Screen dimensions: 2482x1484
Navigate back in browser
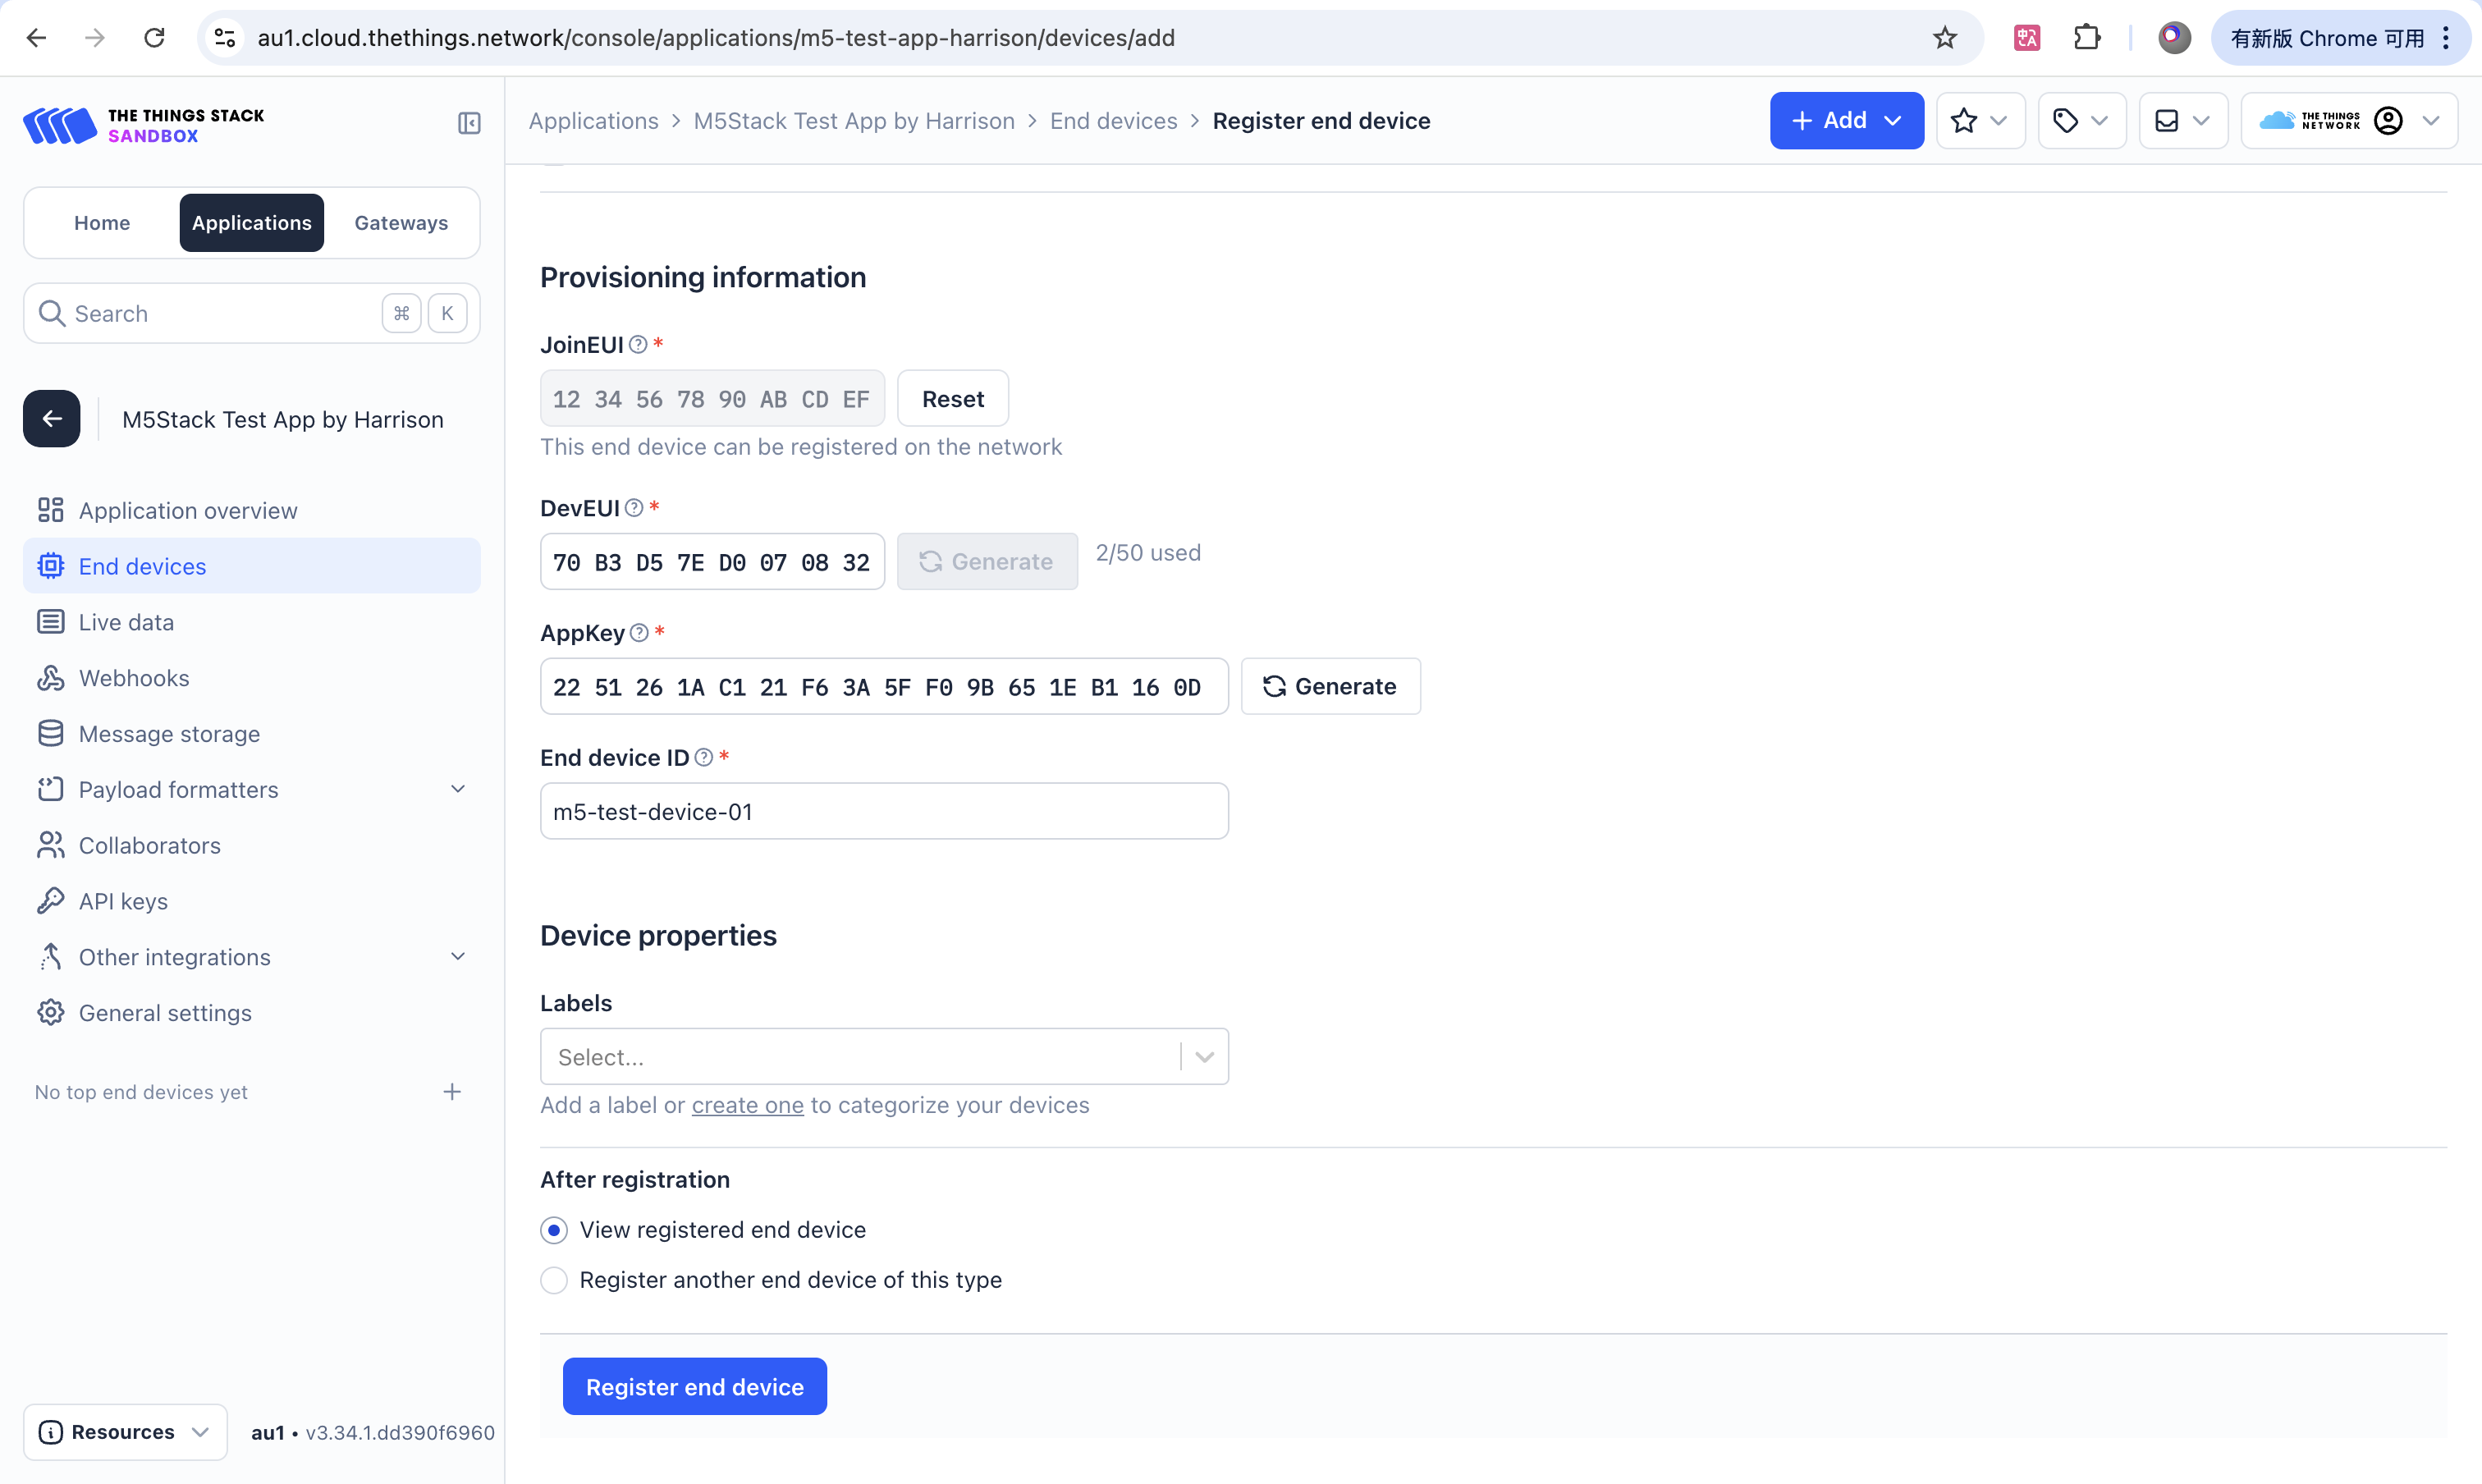[37, 38]
